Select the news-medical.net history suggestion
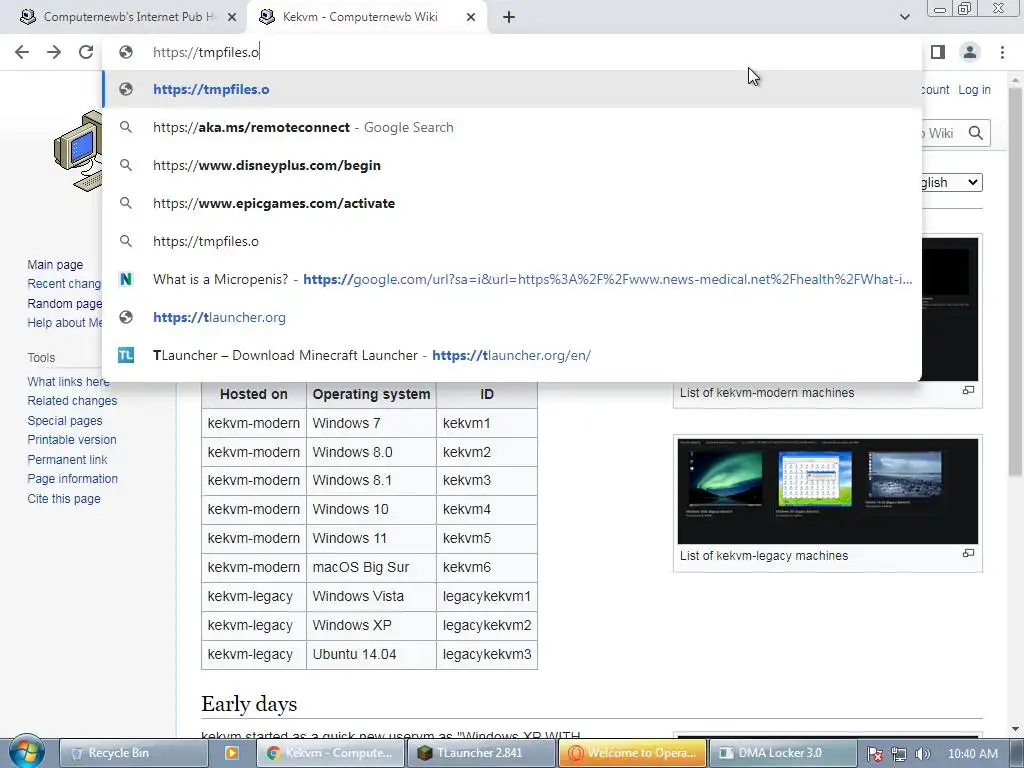Image resolution: width=1024 pixels, height=768 pixels. click(x=512, y=280)
